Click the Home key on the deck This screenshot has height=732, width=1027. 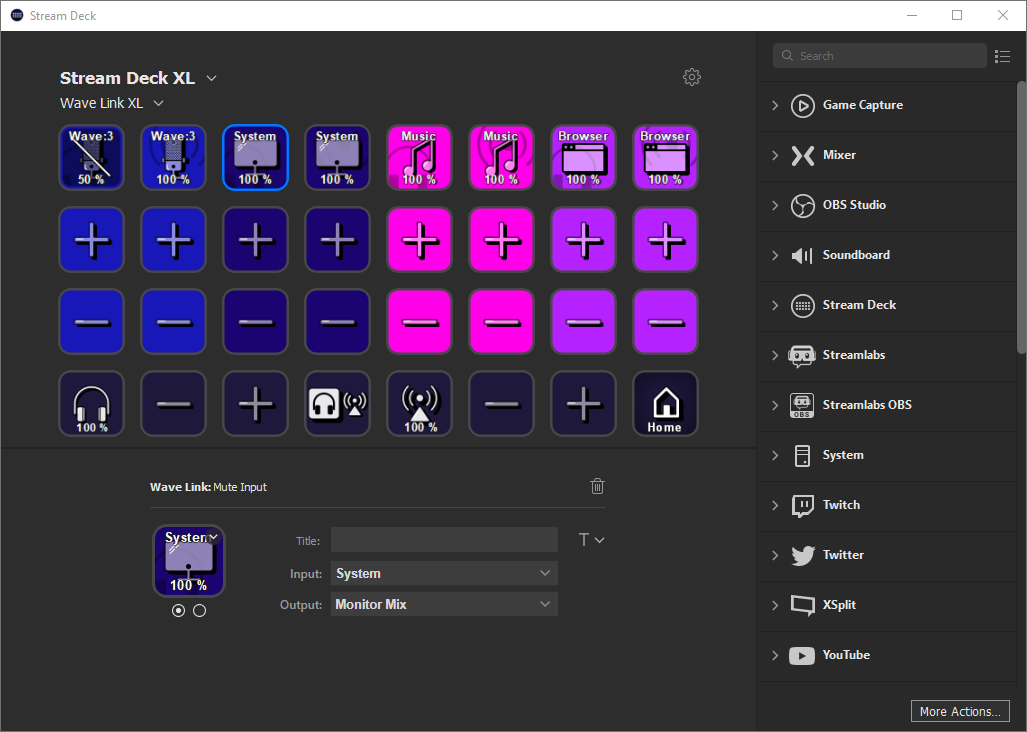click(x=665, y=404)
